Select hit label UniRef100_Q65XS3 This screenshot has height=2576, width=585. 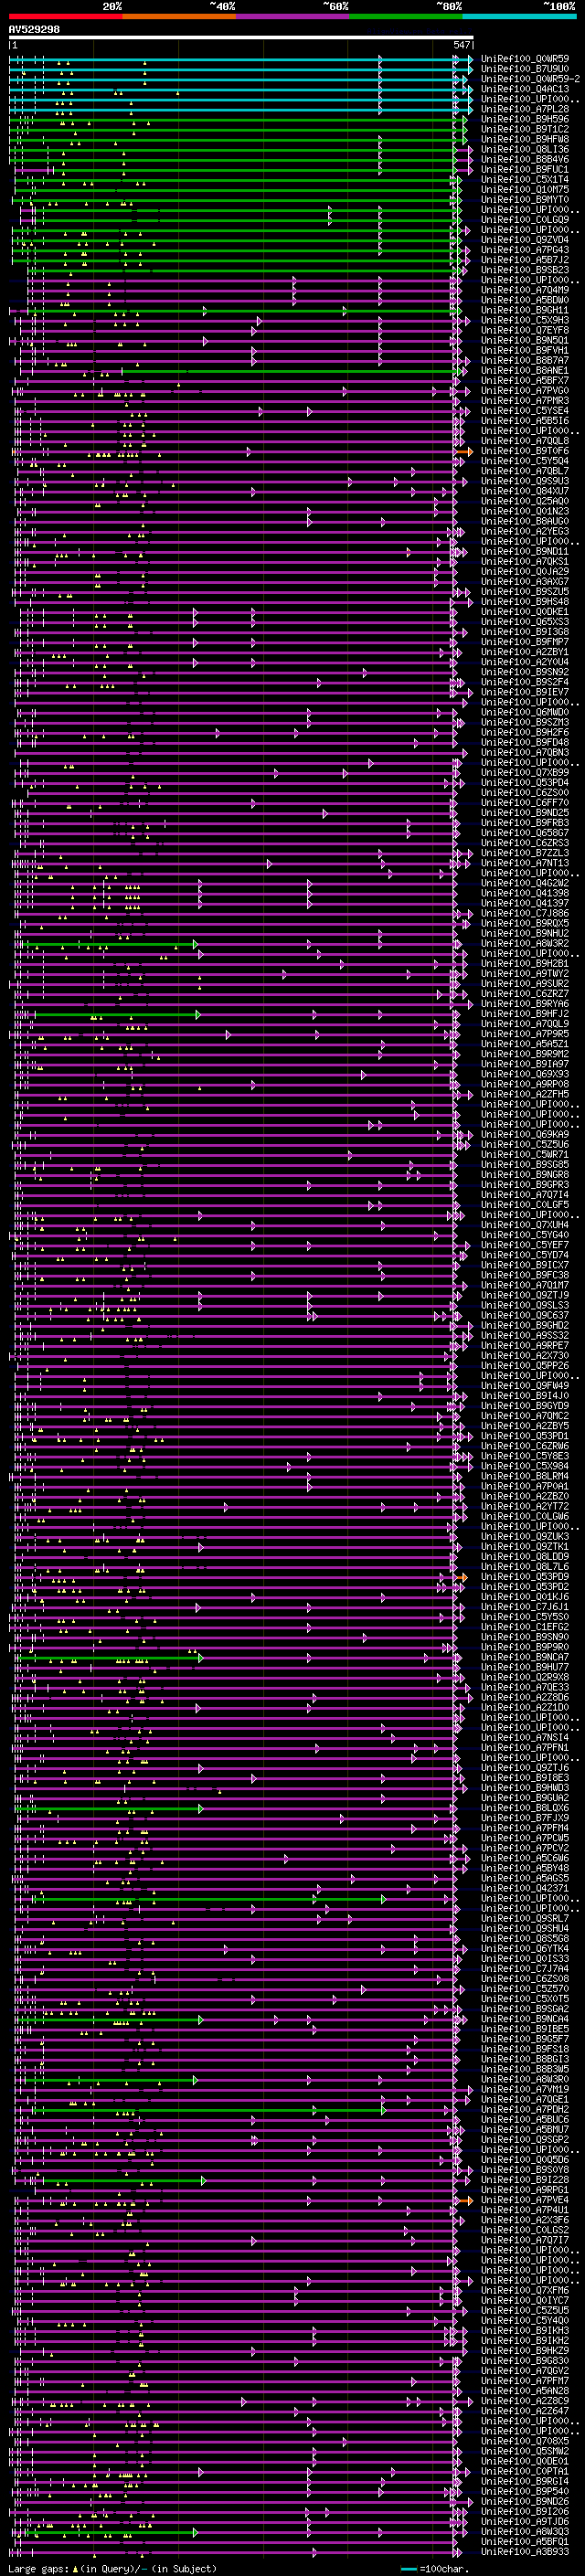[525, 622]
